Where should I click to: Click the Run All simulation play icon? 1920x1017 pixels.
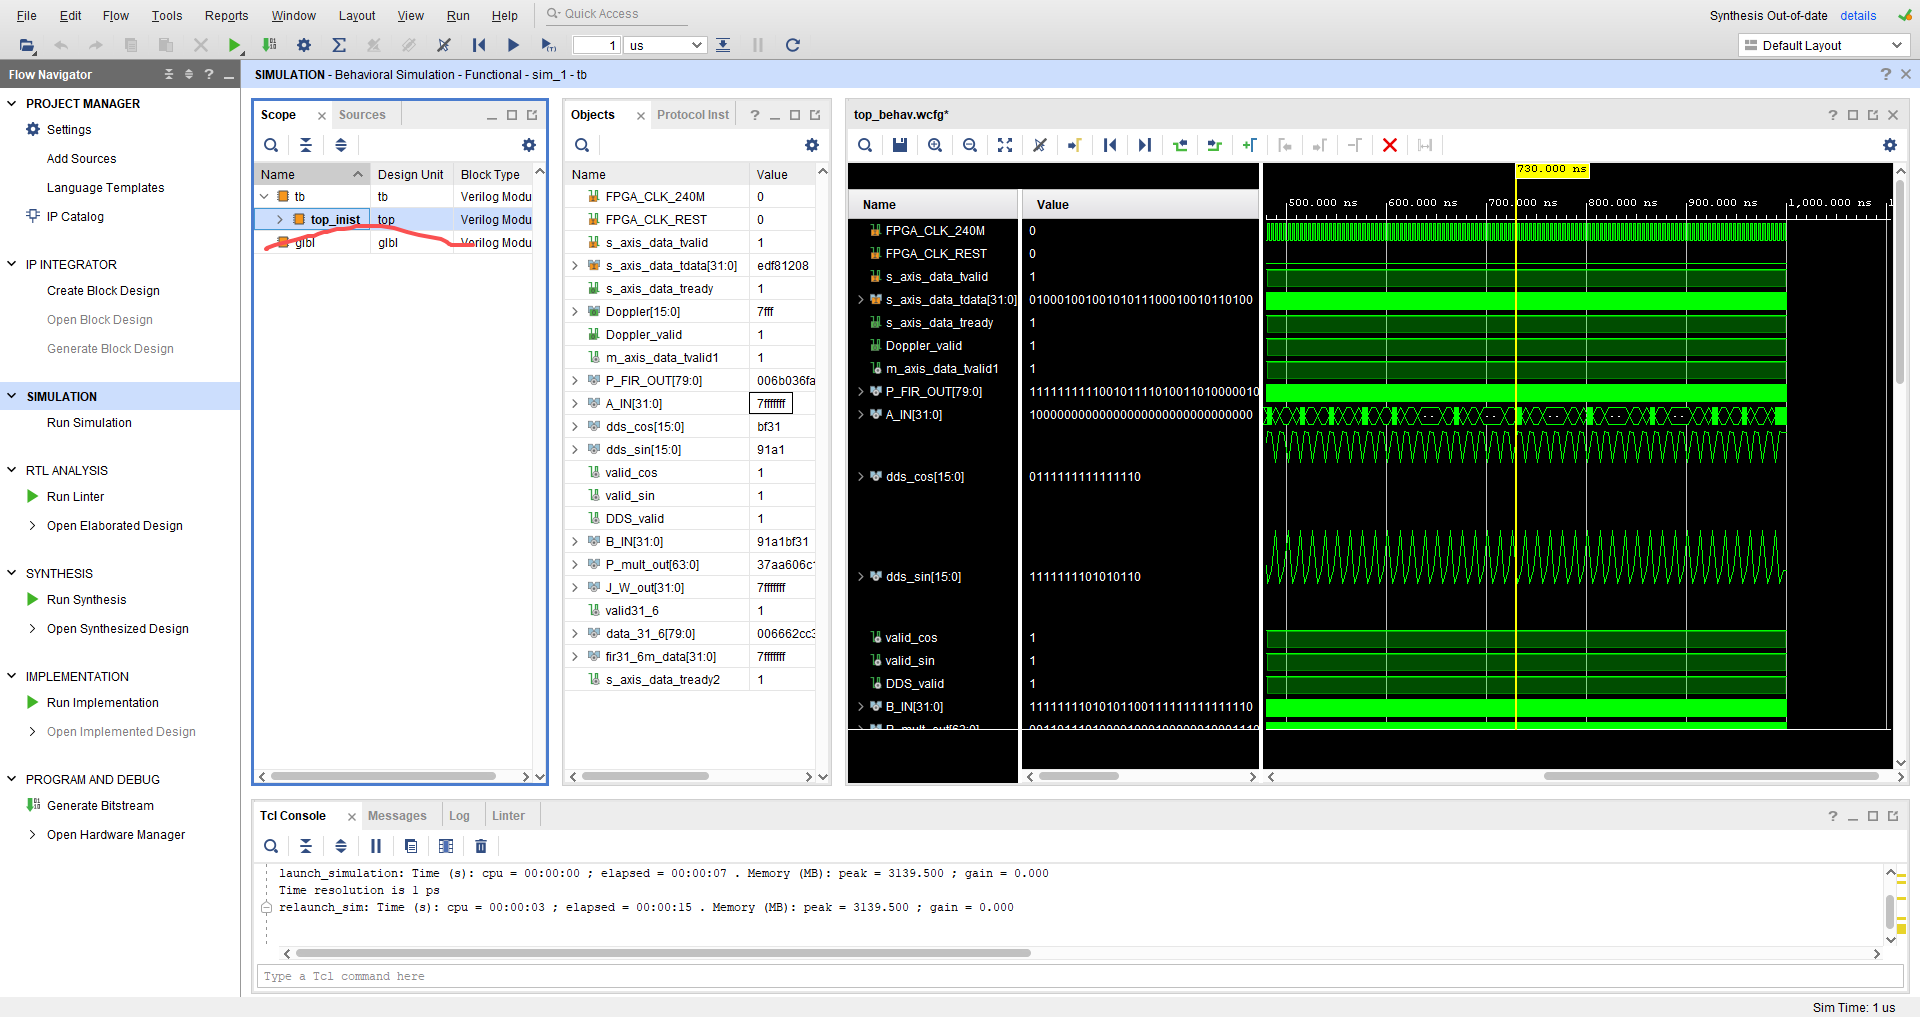point(513,45)
